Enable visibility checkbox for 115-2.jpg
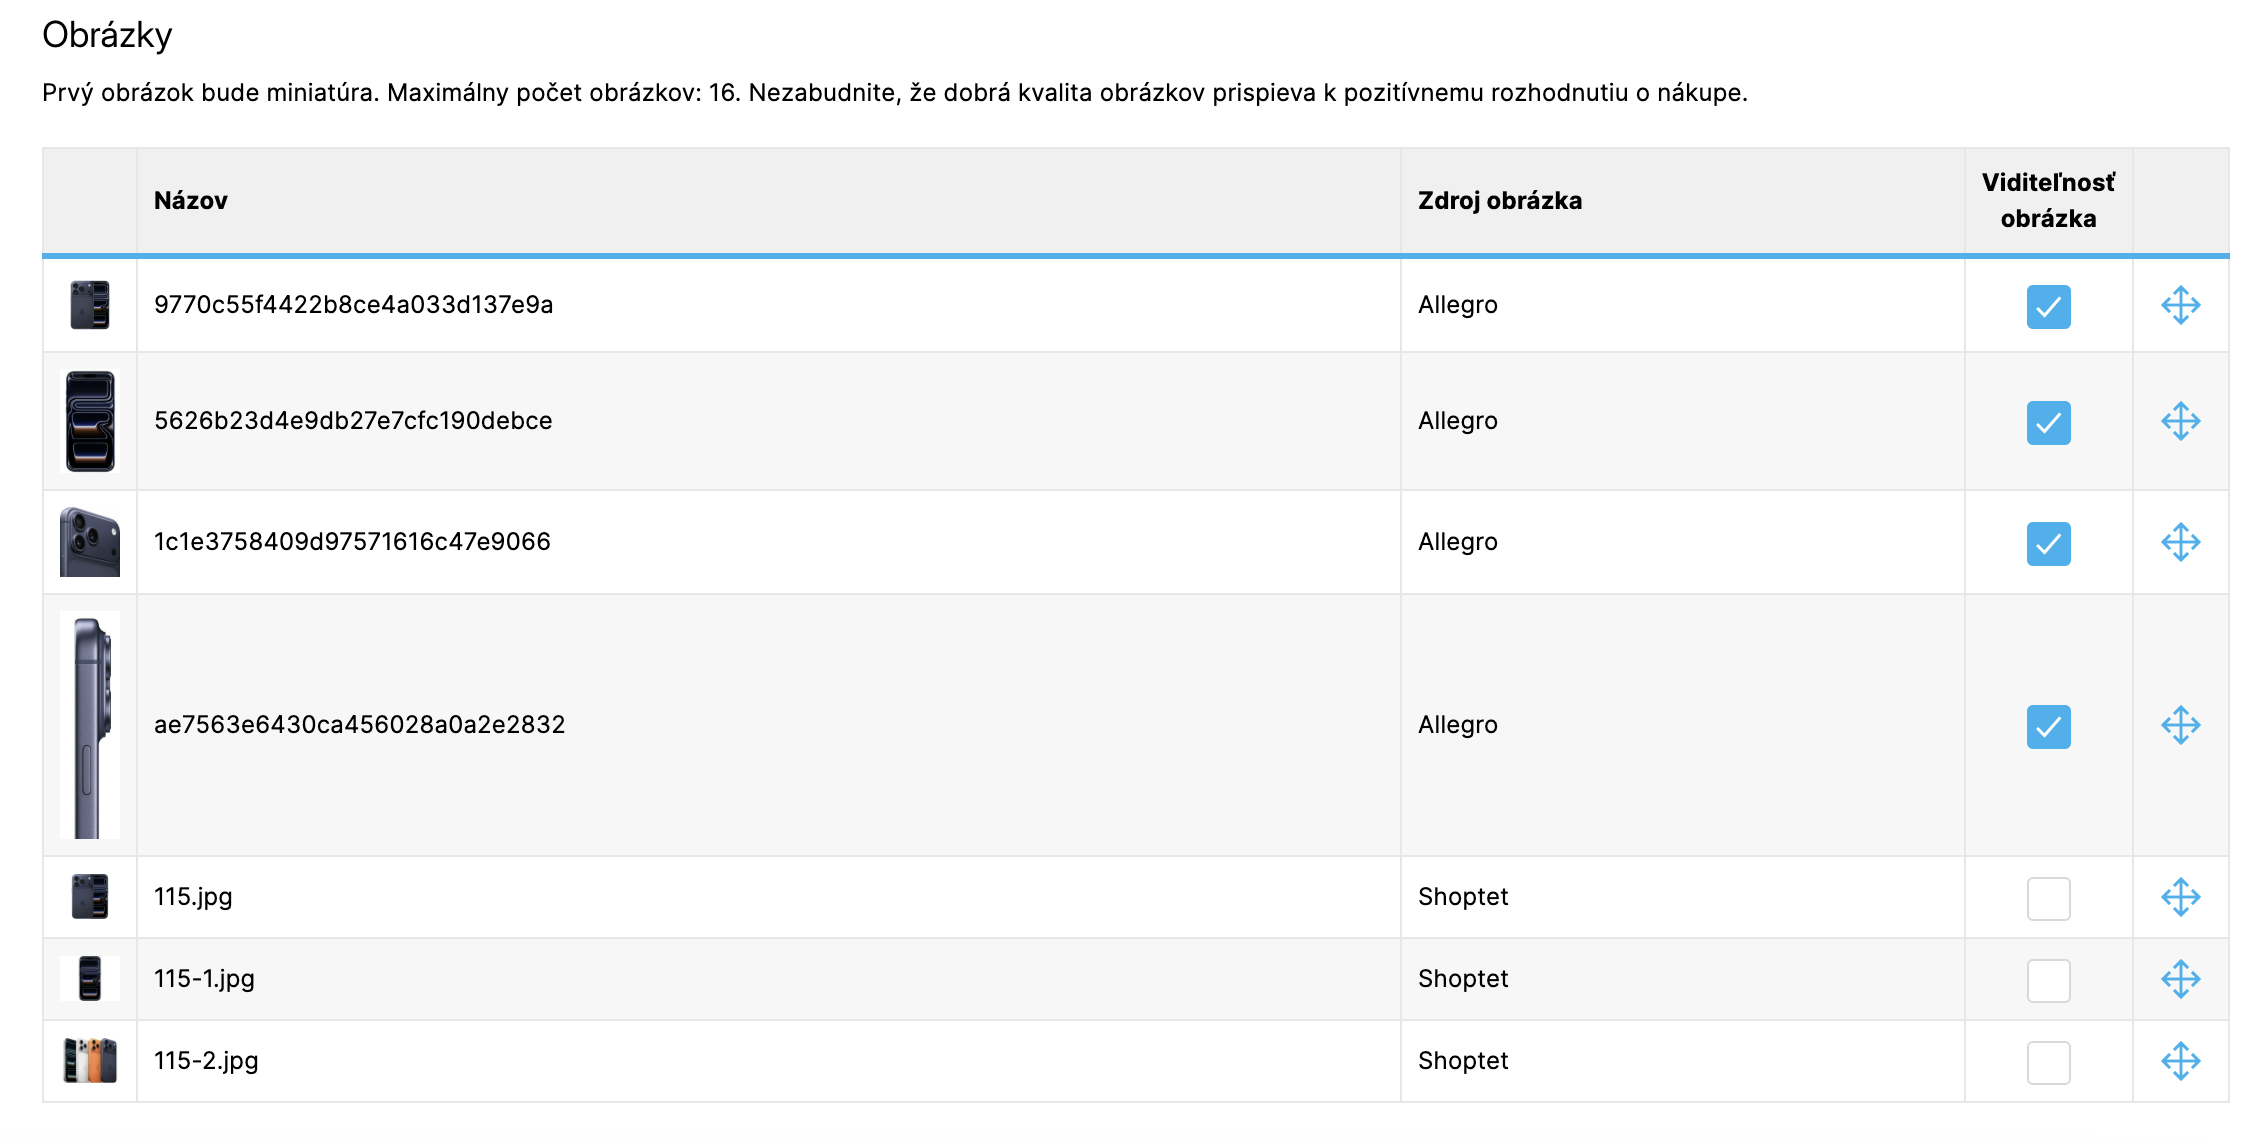 coord(2048,1063)
